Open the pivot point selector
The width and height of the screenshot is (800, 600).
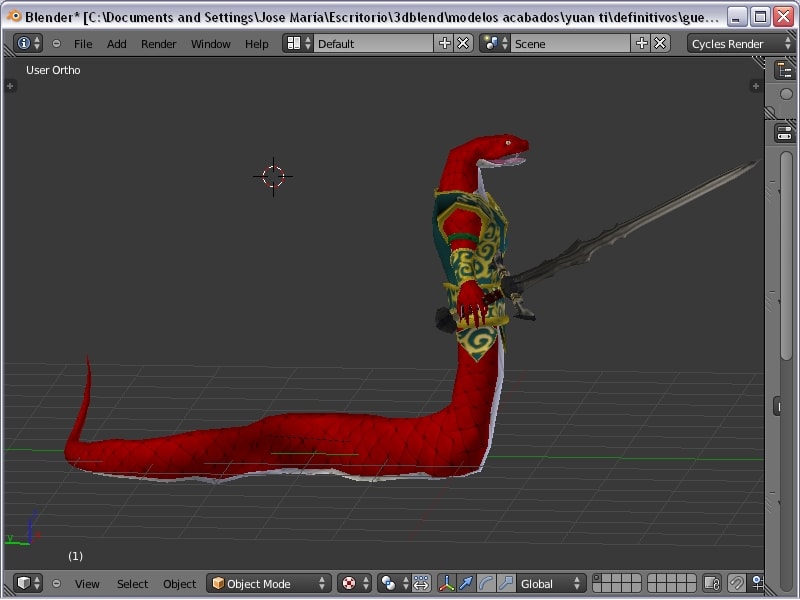(394, 583)
